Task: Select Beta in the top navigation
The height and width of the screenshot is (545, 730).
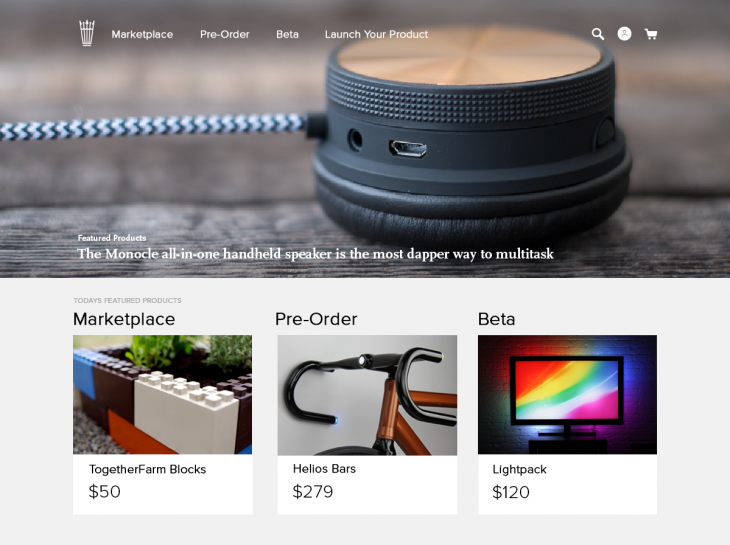Action: point(287,34)
